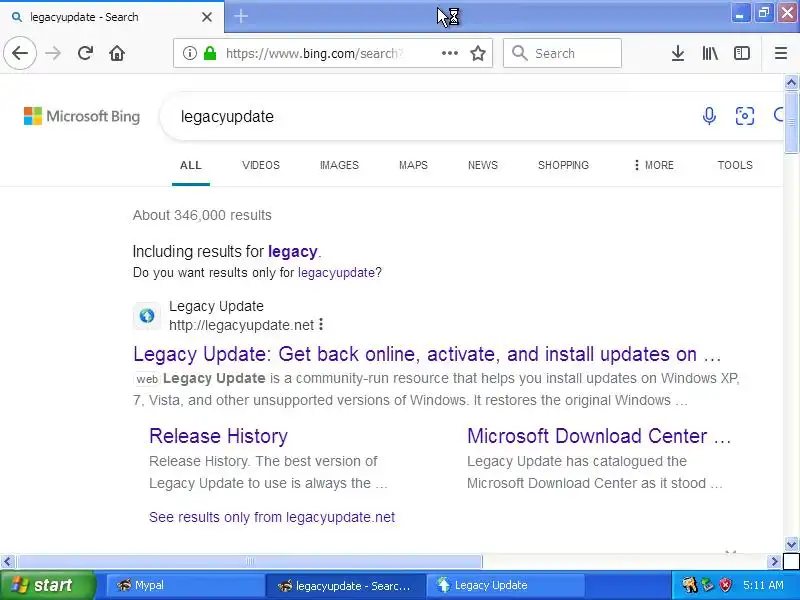
Task: Open the browser home page
Action: (x=117, y=53)
